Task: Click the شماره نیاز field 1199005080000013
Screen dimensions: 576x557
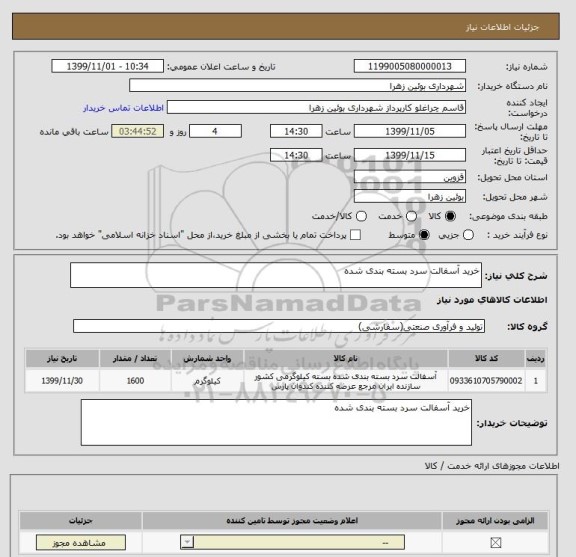Action: 410,67
